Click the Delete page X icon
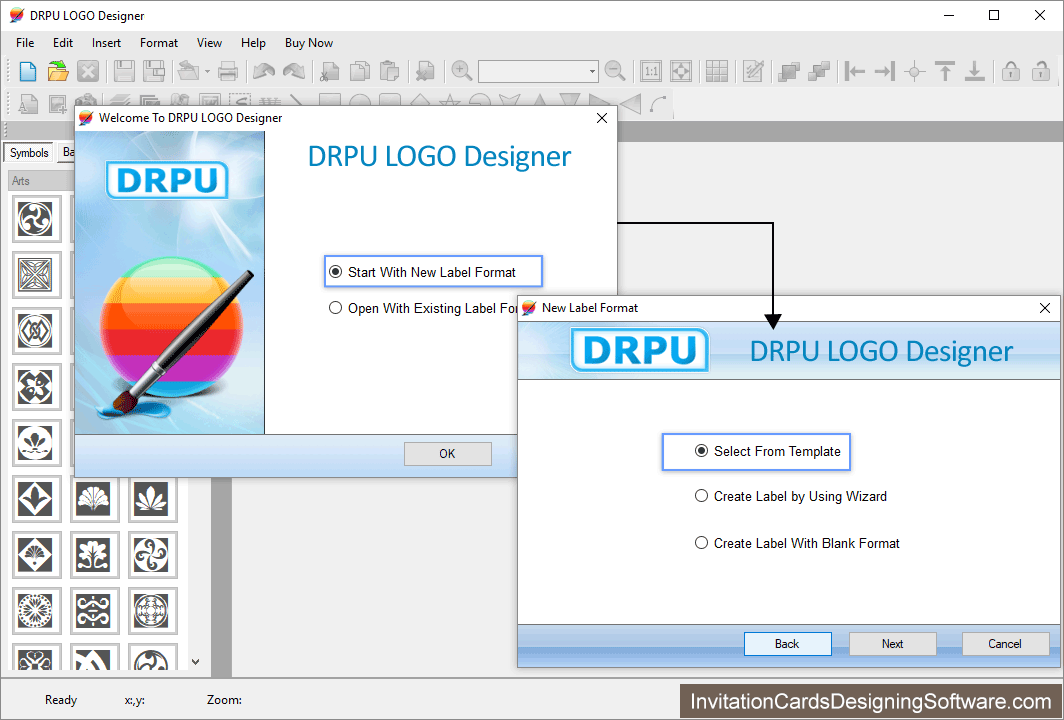Viewport: 1064px width, 720px height. 425,71
